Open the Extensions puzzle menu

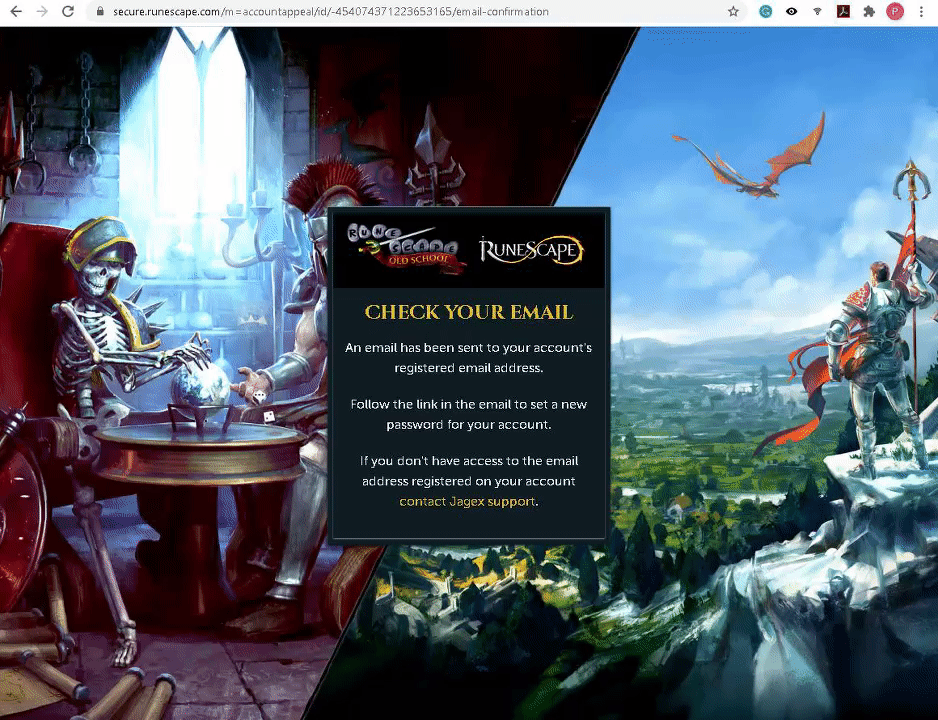[x=869, y=11]
